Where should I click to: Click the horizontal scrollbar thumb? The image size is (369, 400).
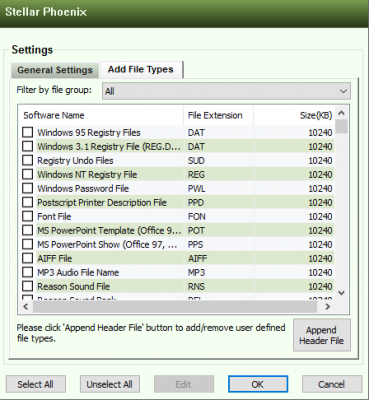click(174, 307)
